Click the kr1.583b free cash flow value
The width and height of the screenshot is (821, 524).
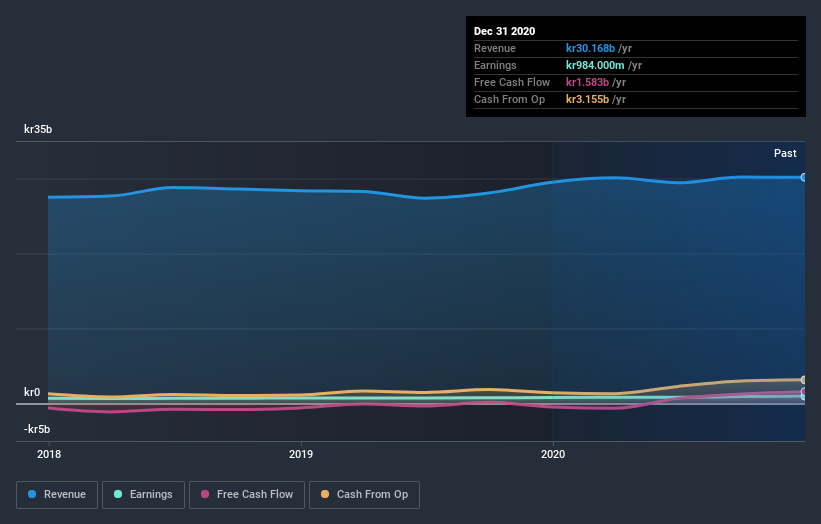(x=587, y=82)
